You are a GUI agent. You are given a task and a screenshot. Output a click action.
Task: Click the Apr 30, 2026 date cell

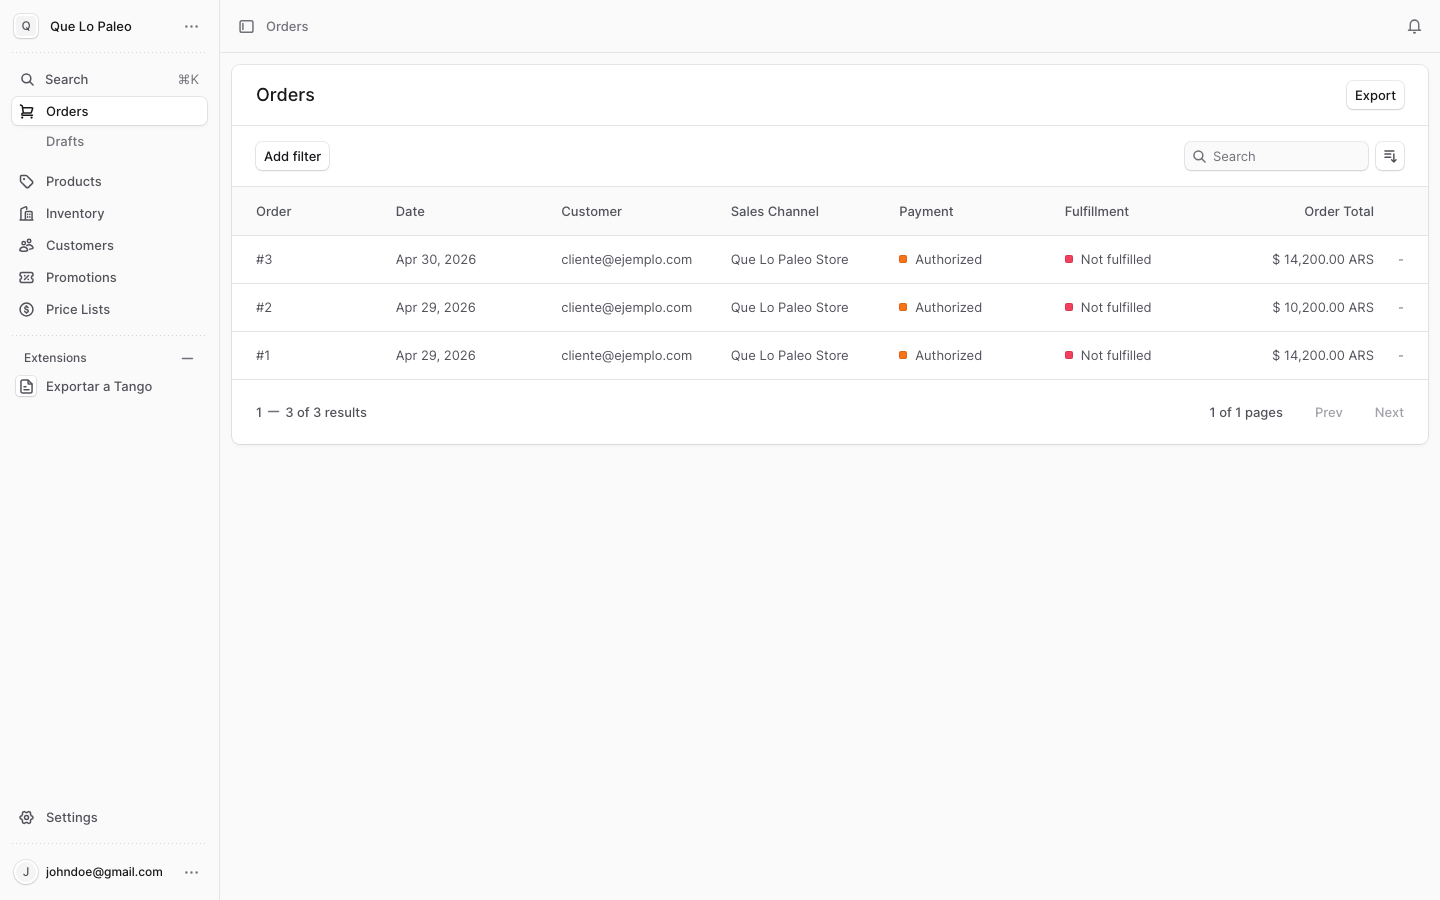click(436, 259)
